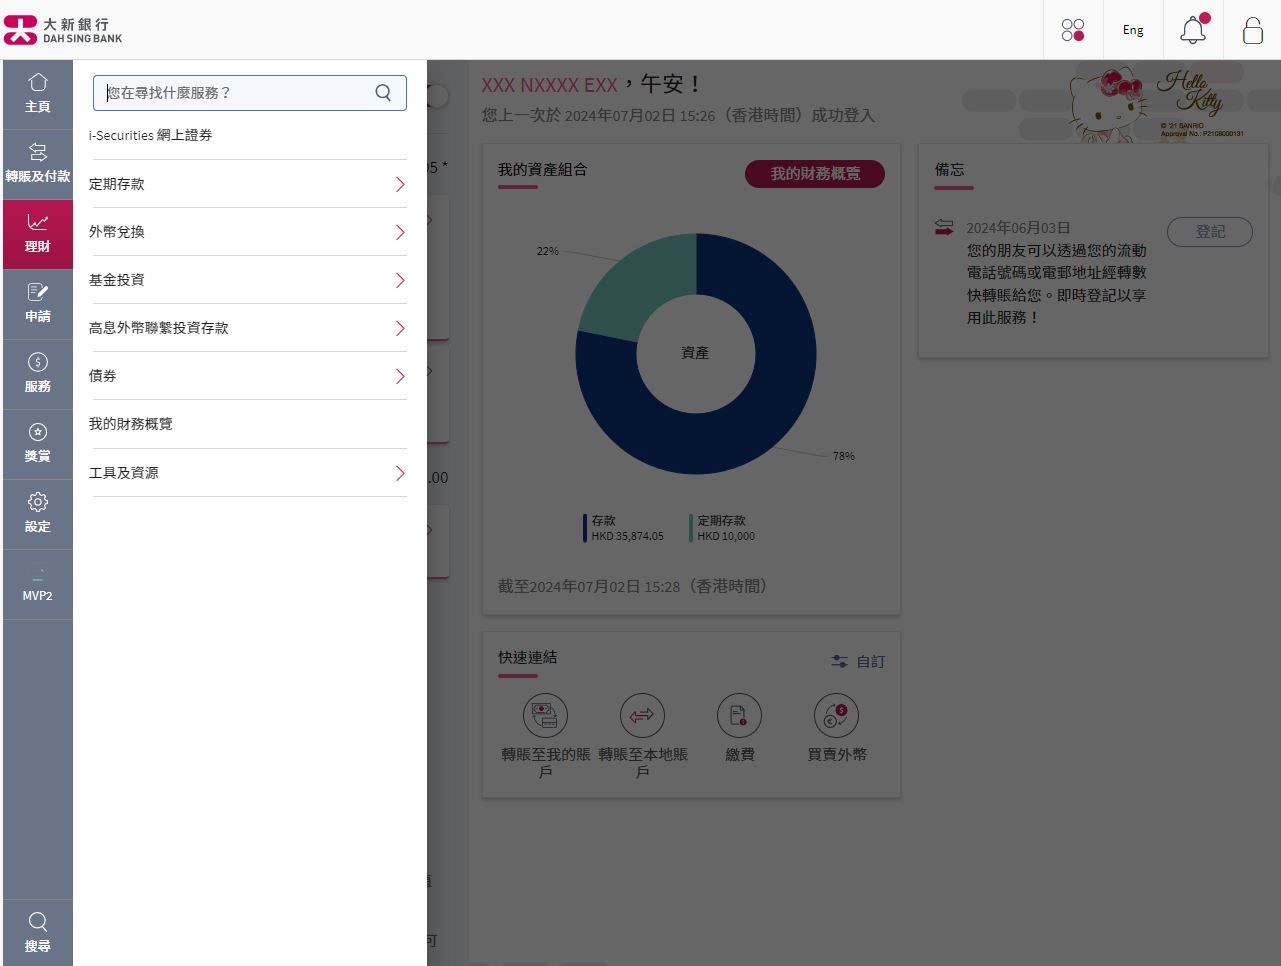Open the 買賣外幣 foreign currency trading icon
The height and width of the screenshot is (966, 1281).
[x=836, y=715]
